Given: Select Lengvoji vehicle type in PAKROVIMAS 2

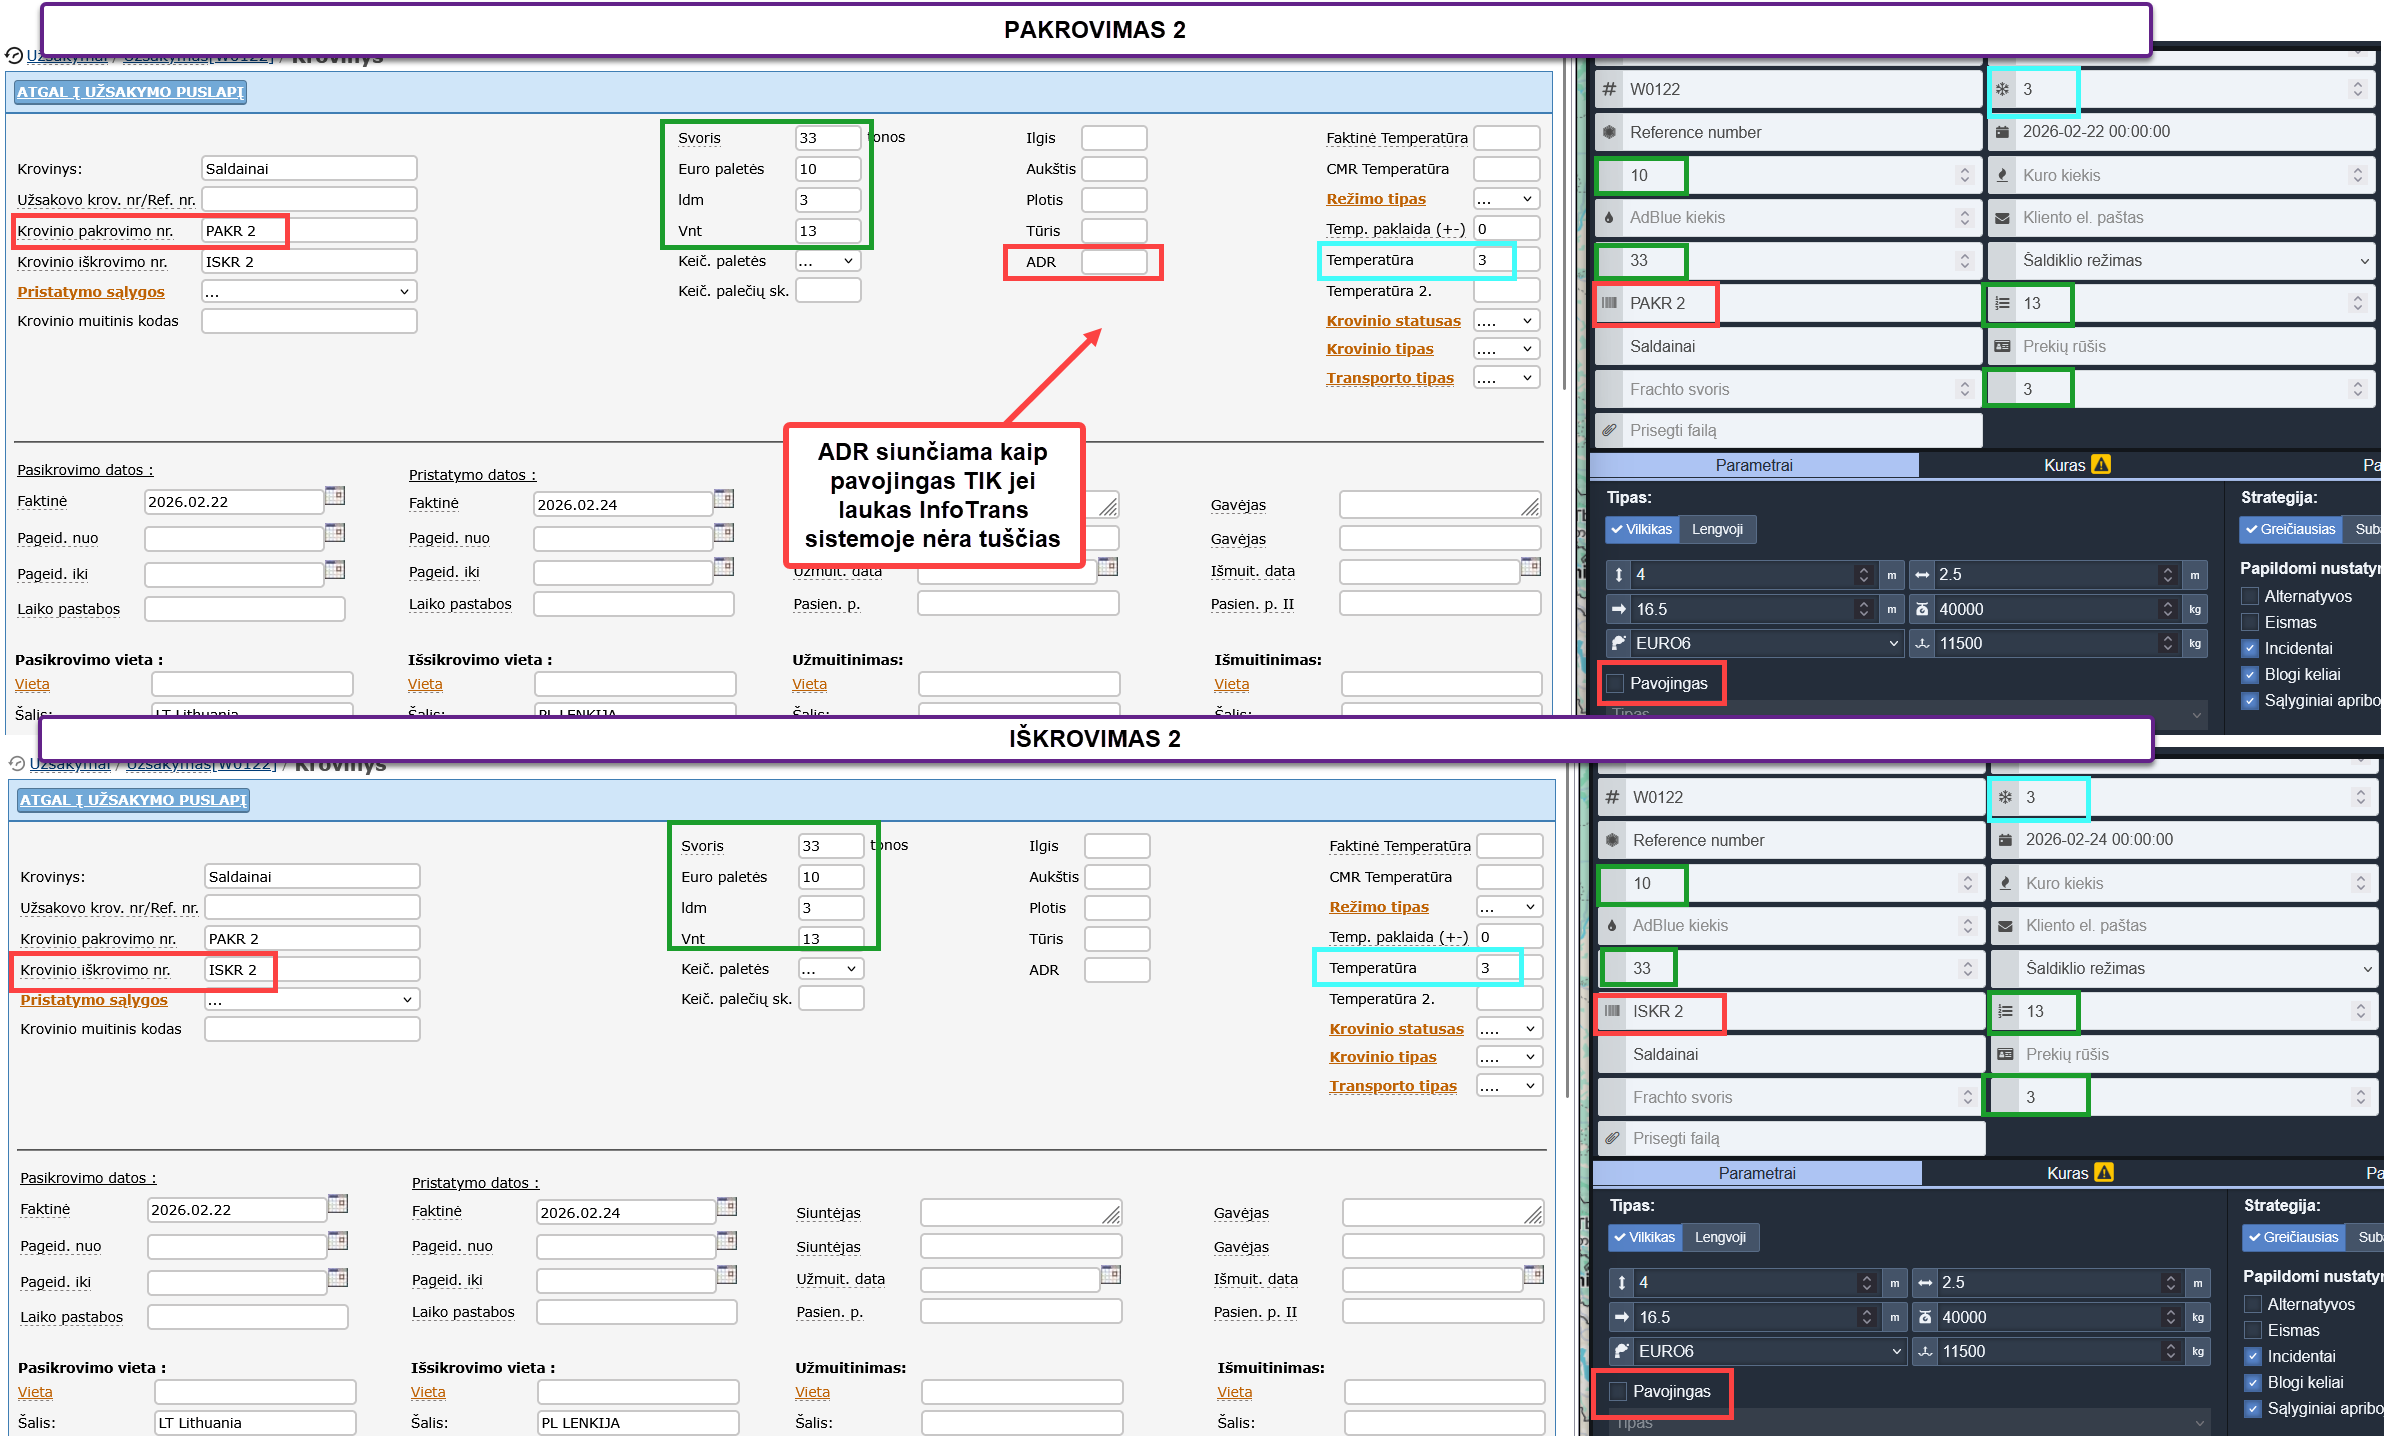Looking at the screenshot, I should [x=1717, y=529].
